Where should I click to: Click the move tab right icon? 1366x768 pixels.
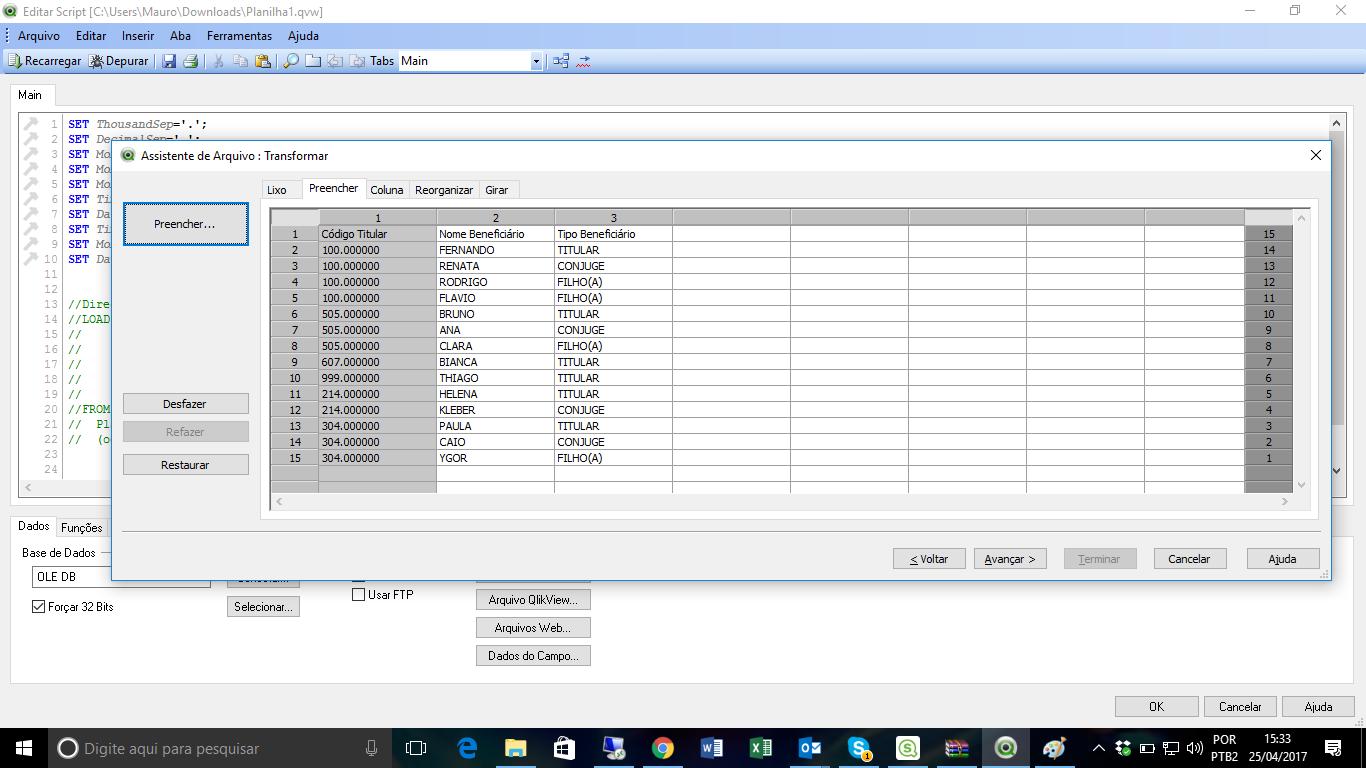[x=357, y=61]
